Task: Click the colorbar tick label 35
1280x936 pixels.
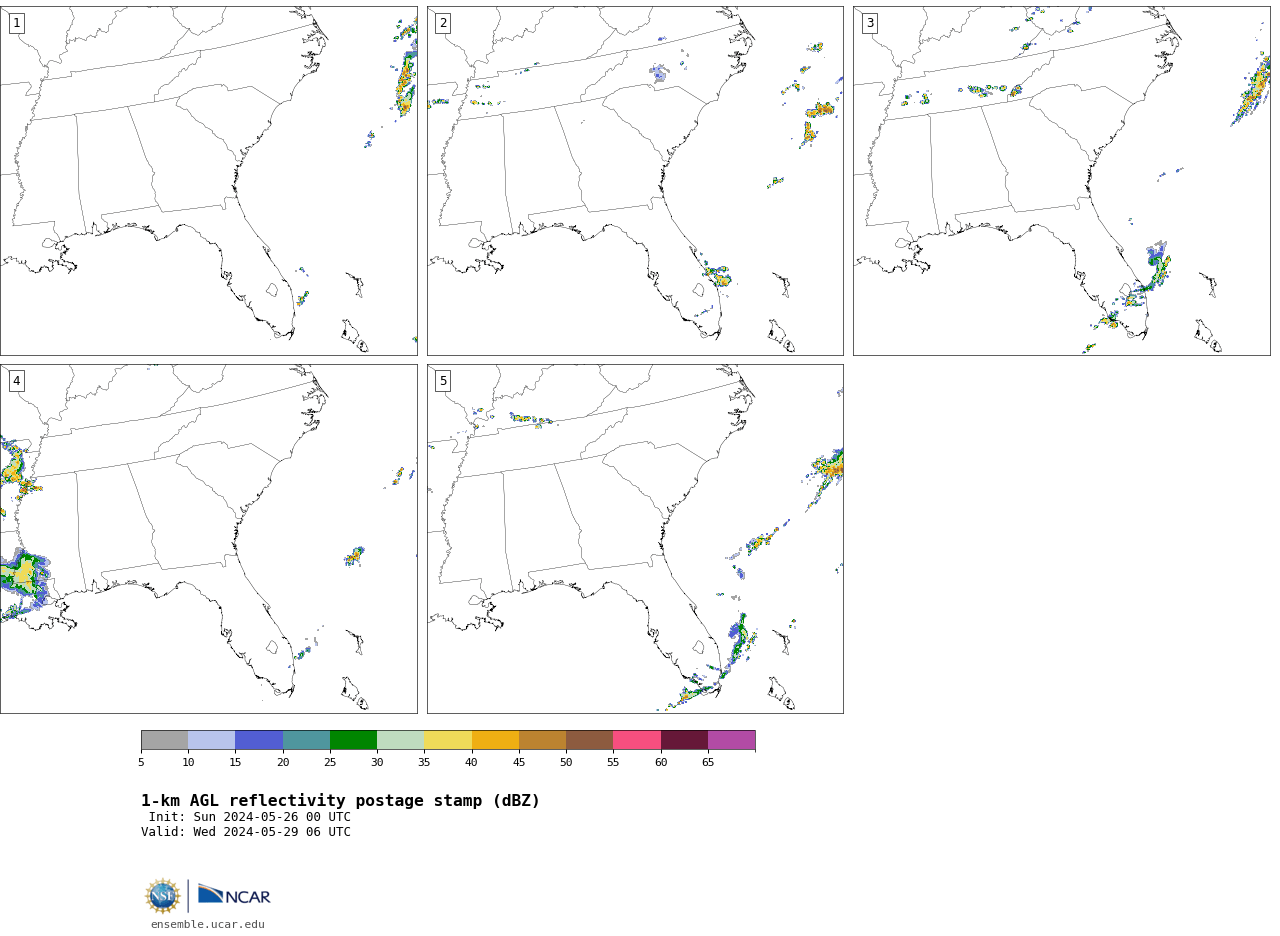Action: pos(424,763)
